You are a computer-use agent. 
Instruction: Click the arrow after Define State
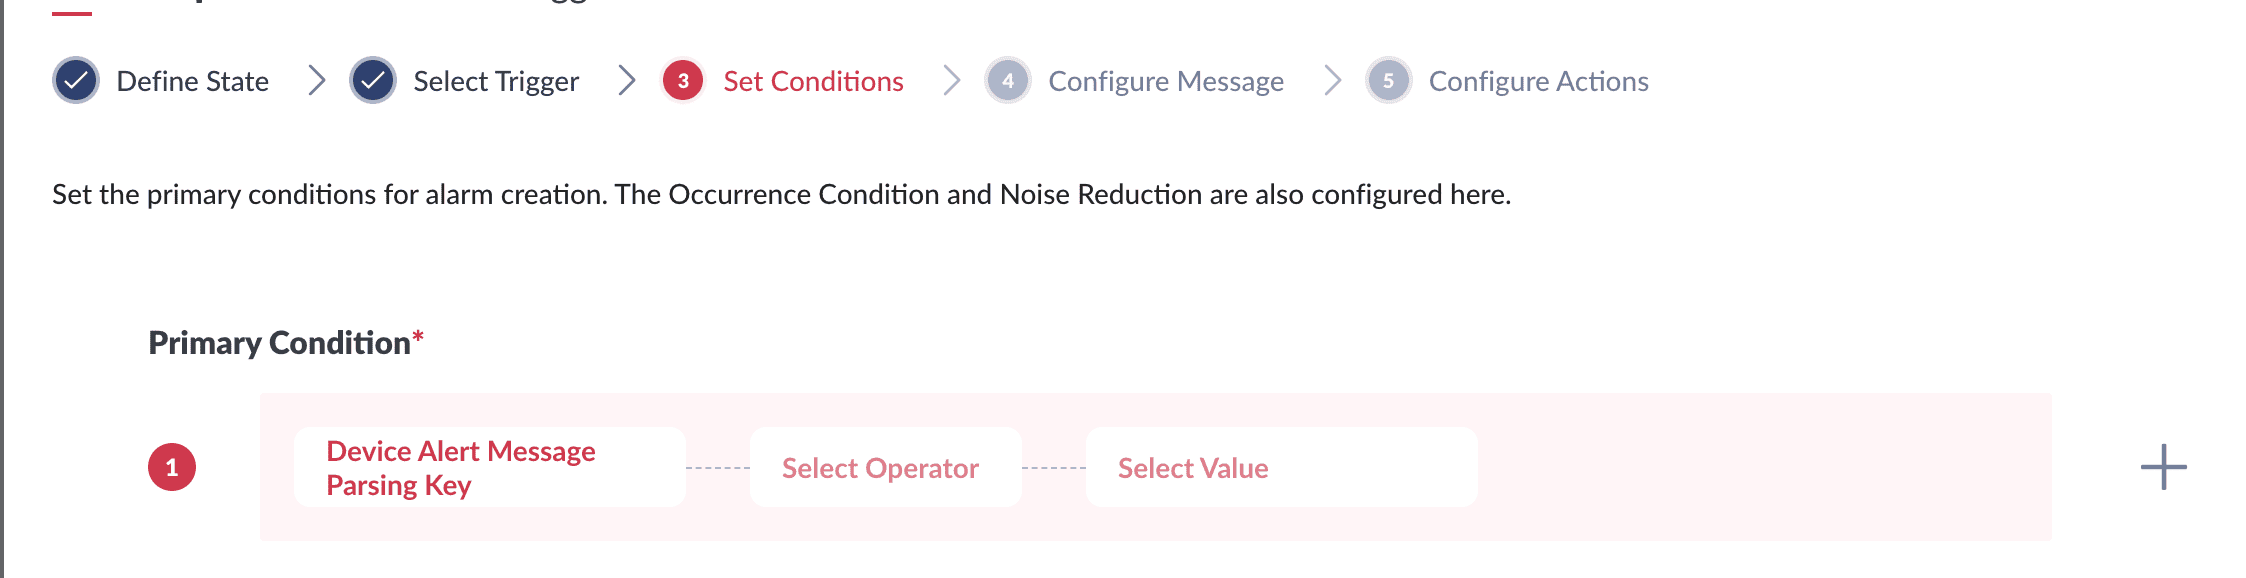click(317, 81)
